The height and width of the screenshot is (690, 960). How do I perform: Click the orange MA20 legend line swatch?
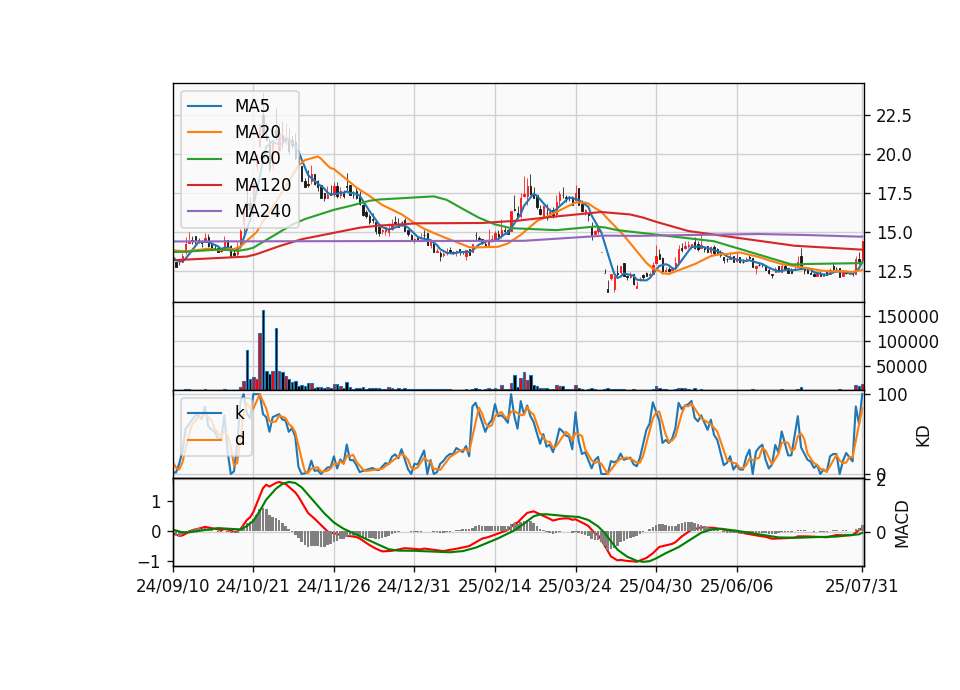pos(204,132)
